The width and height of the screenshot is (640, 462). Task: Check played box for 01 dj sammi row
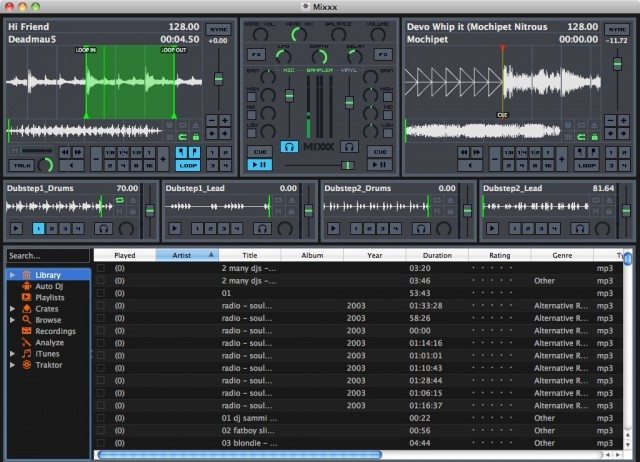101,418
